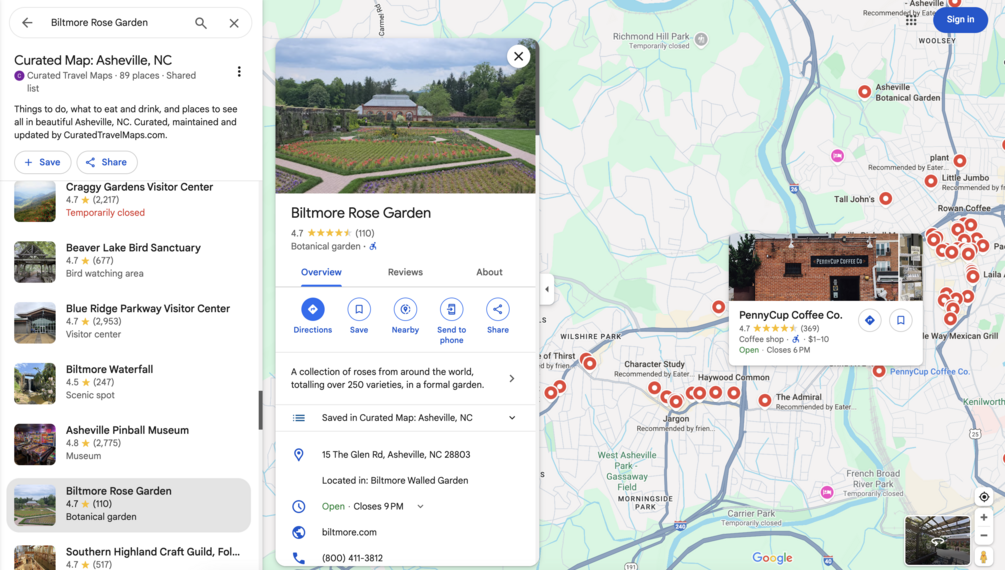The width and height of the screenshot is (1005, 570).
Task: Share the curated map list
Action: pyautogui.click(x=107, y=162)
